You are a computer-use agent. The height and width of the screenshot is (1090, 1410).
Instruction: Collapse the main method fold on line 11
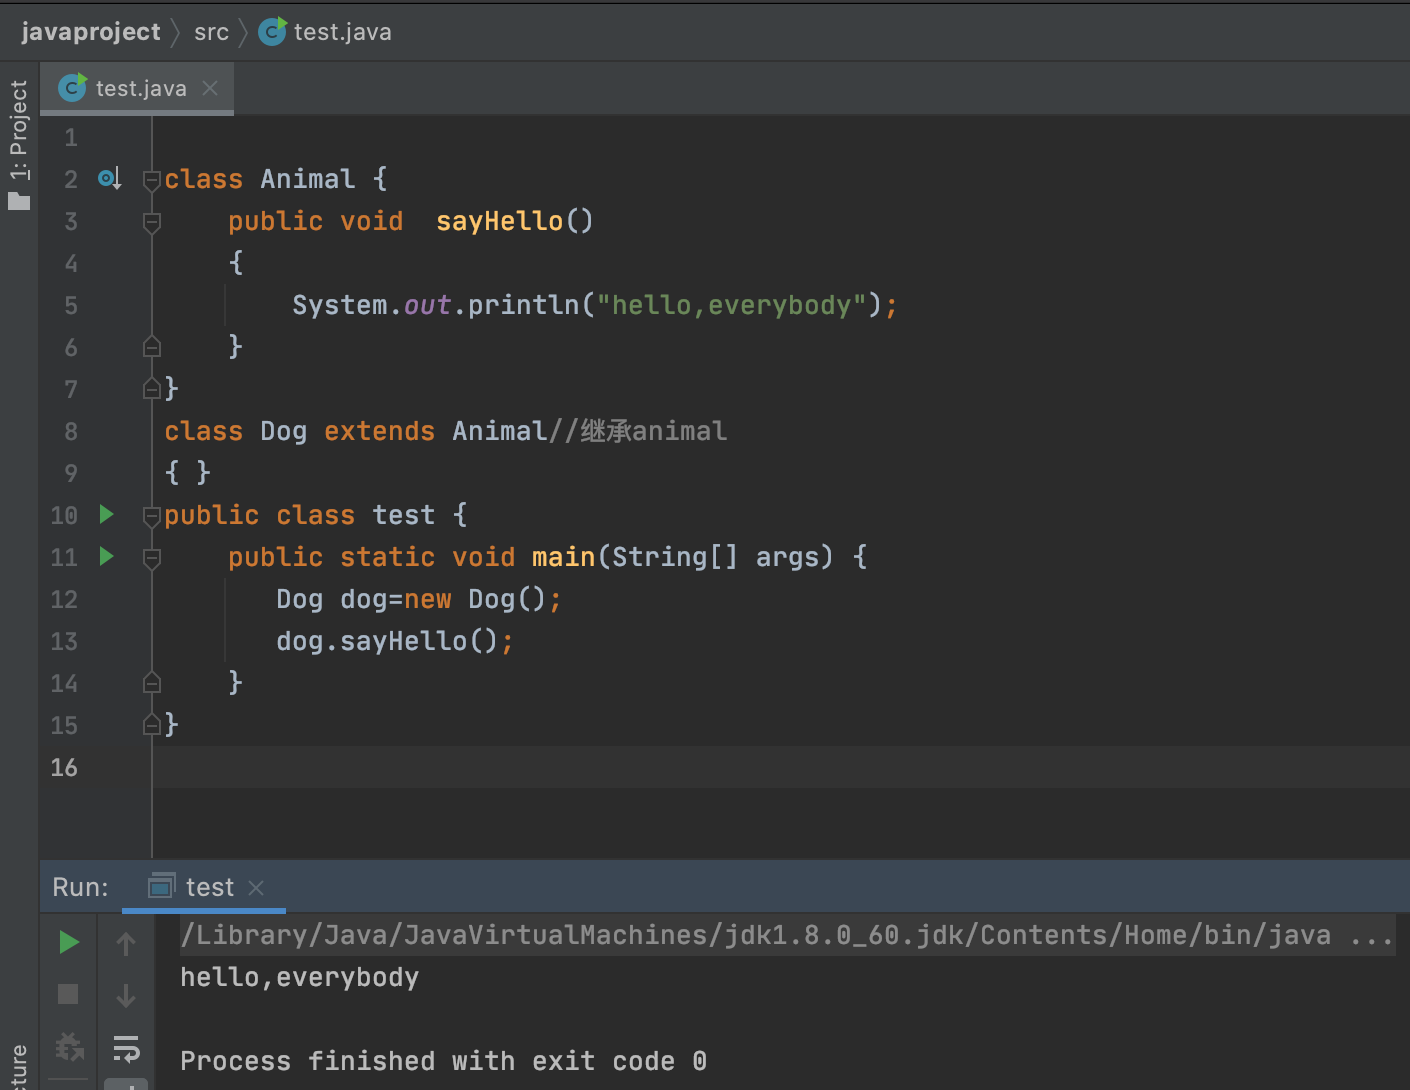tap(152, 558)
